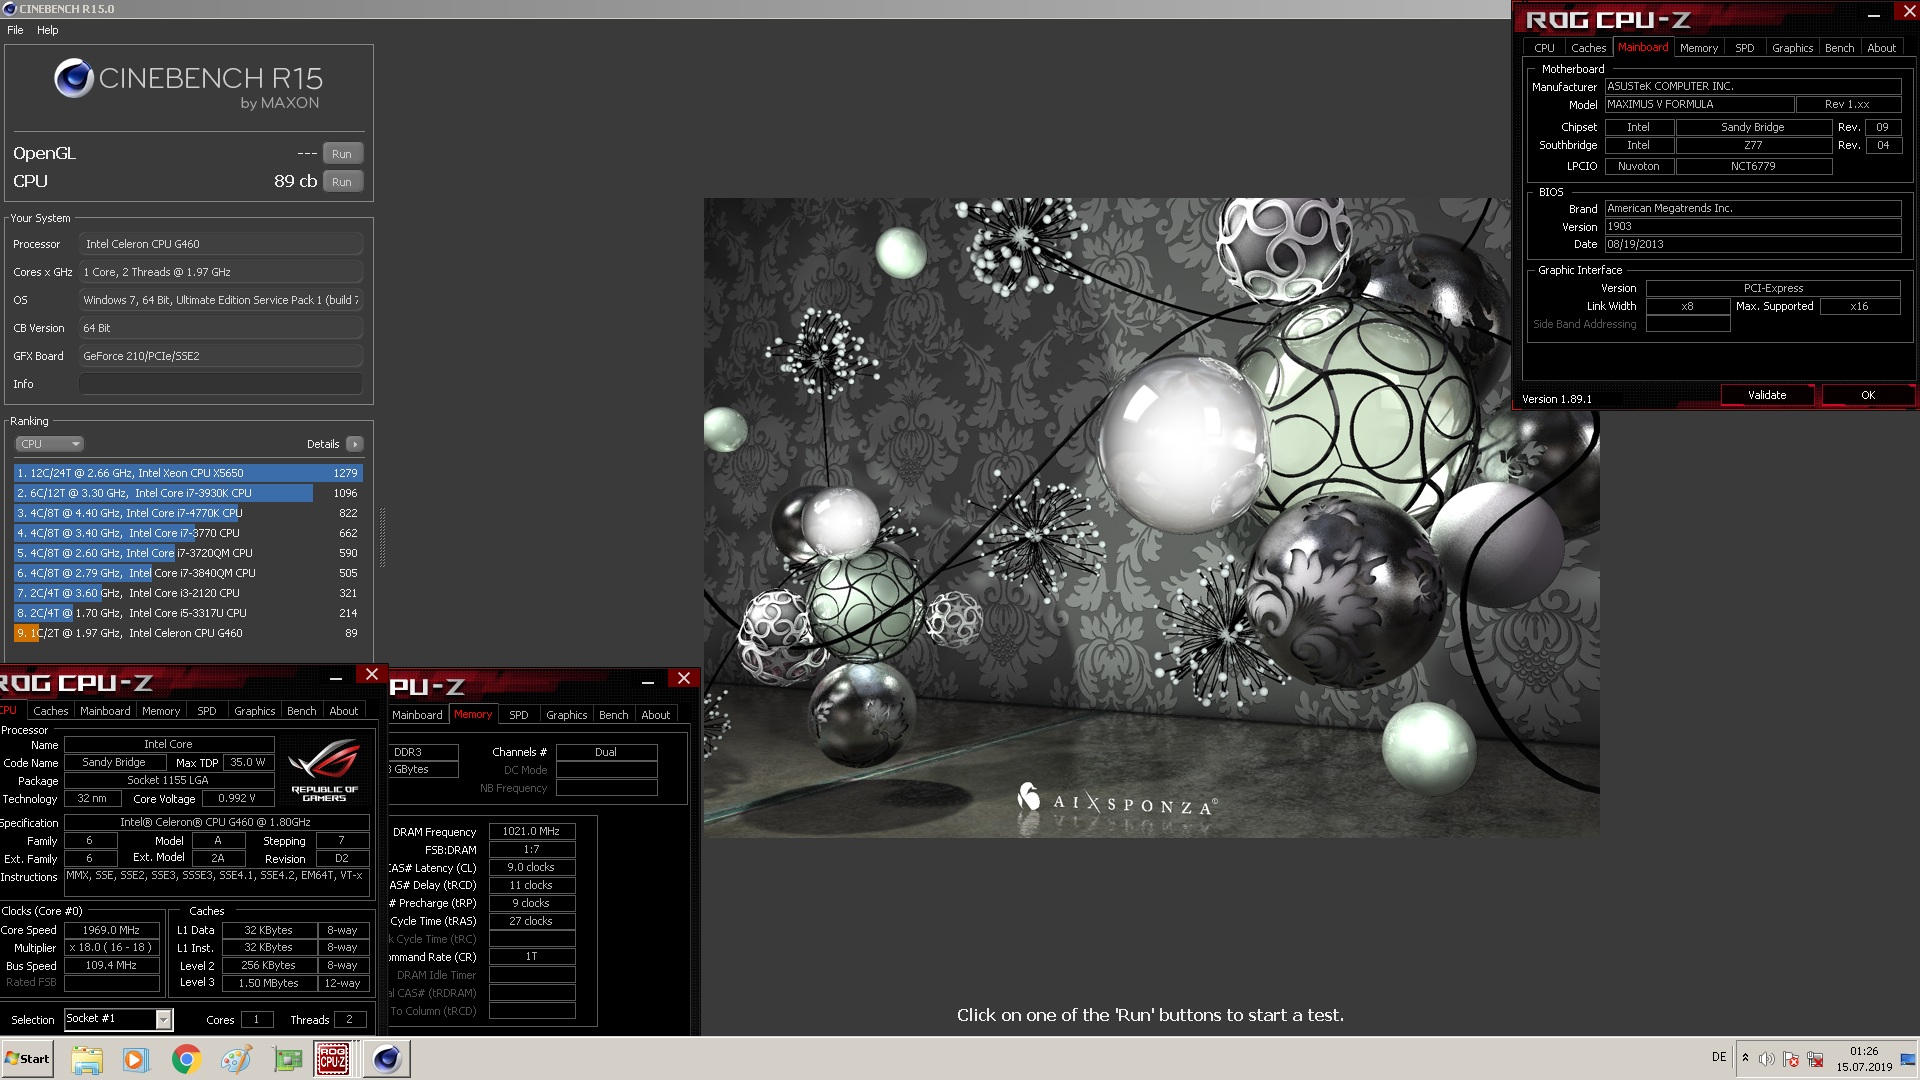This screenshot has height=1080, width=1920.
Task: Select Core i5-3317U ranking row
Action: [x=188, y=613]
